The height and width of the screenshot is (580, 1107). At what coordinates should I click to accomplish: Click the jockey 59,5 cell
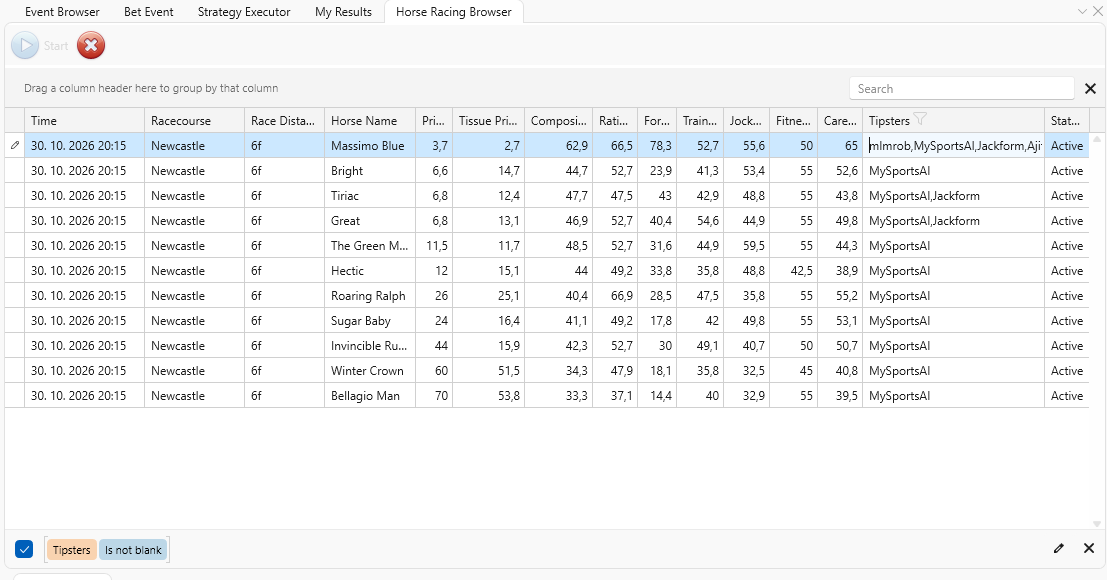click(x=746, y=246)
